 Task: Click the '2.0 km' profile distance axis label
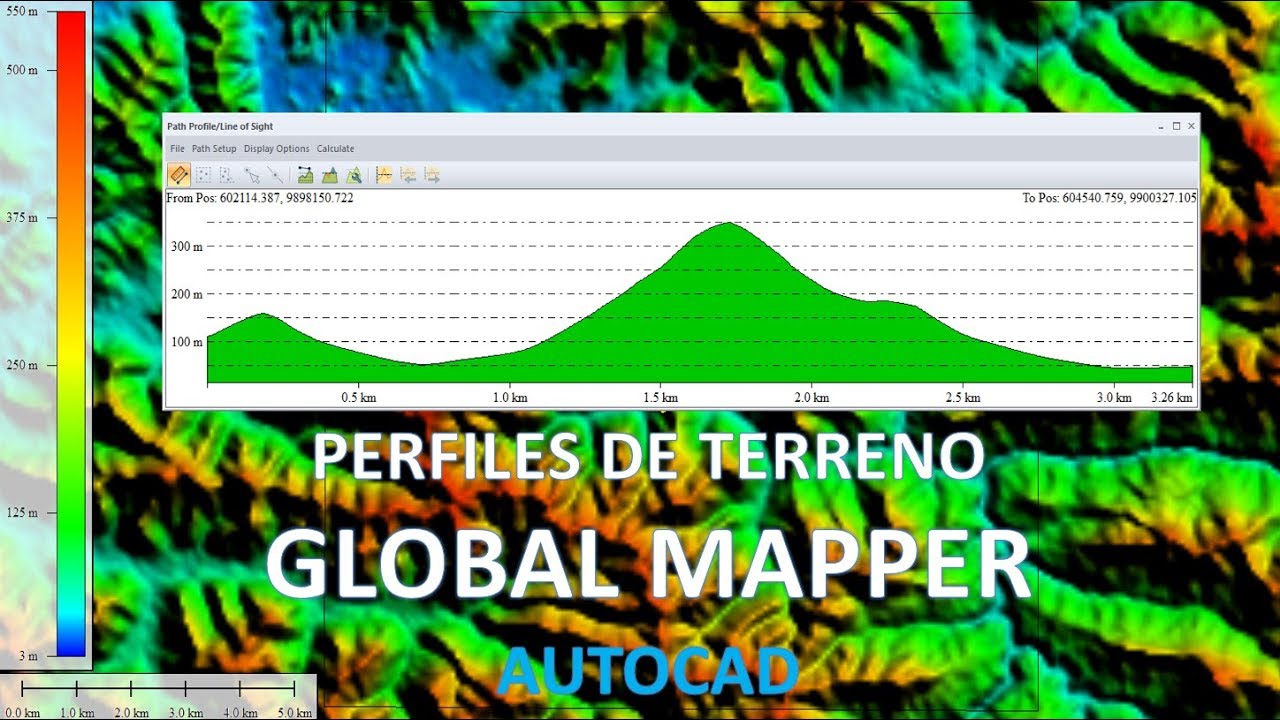coord(811,398)
